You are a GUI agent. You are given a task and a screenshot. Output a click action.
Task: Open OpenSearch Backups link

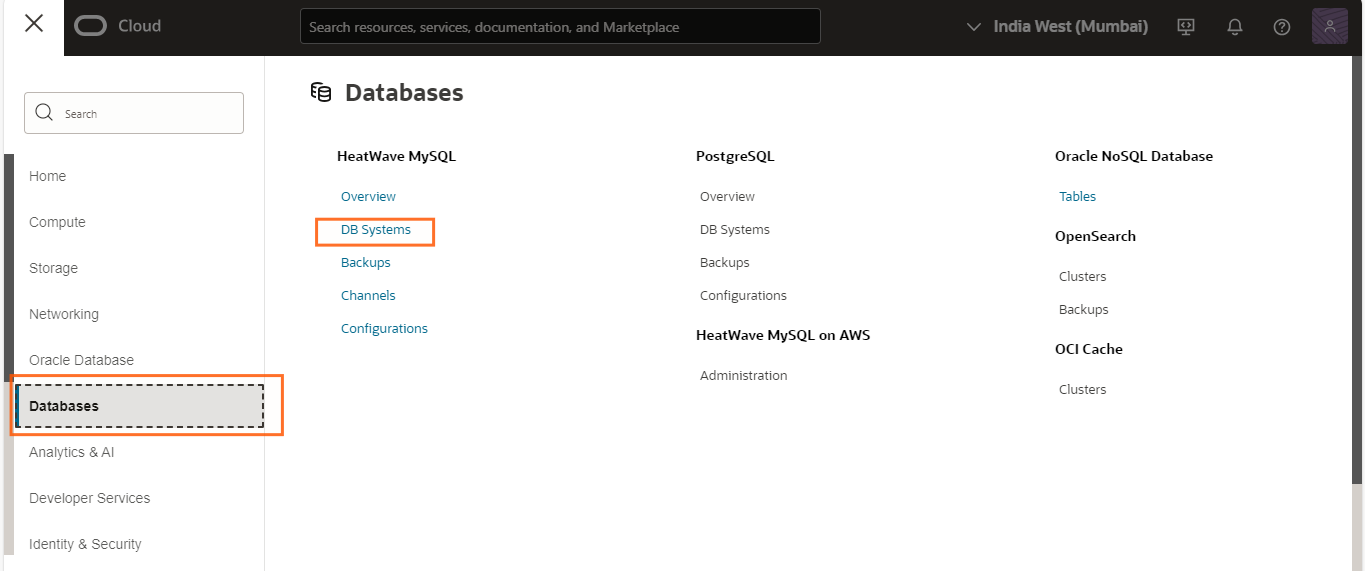1083,310
